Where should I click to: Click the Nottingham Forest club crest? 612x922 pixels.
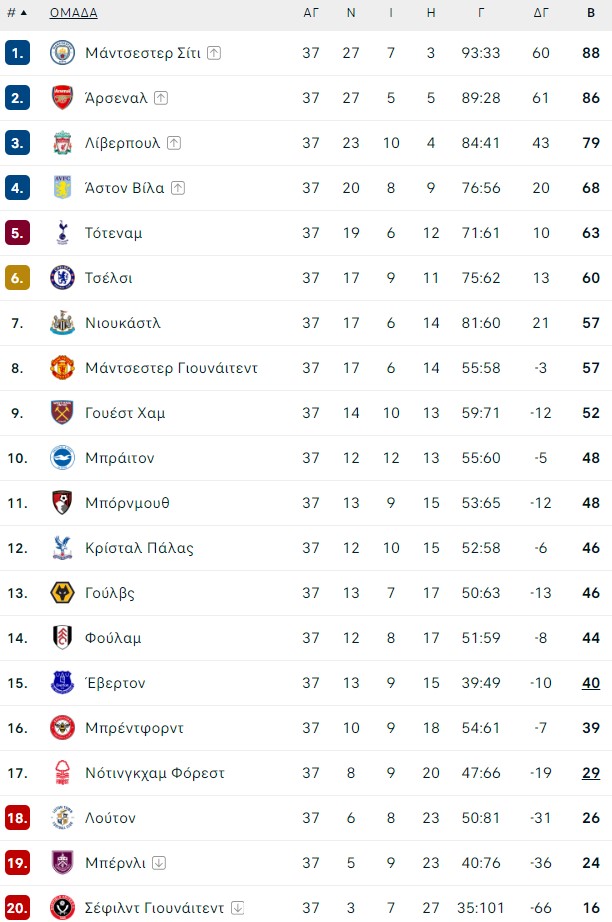click(62, 773)
